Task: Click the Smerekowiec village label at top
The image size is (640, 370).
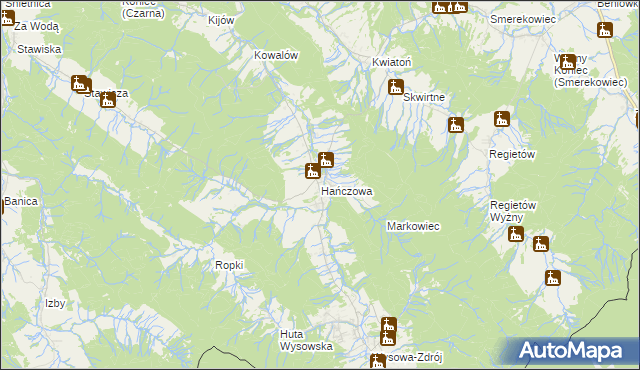Action: click(523, 19)
